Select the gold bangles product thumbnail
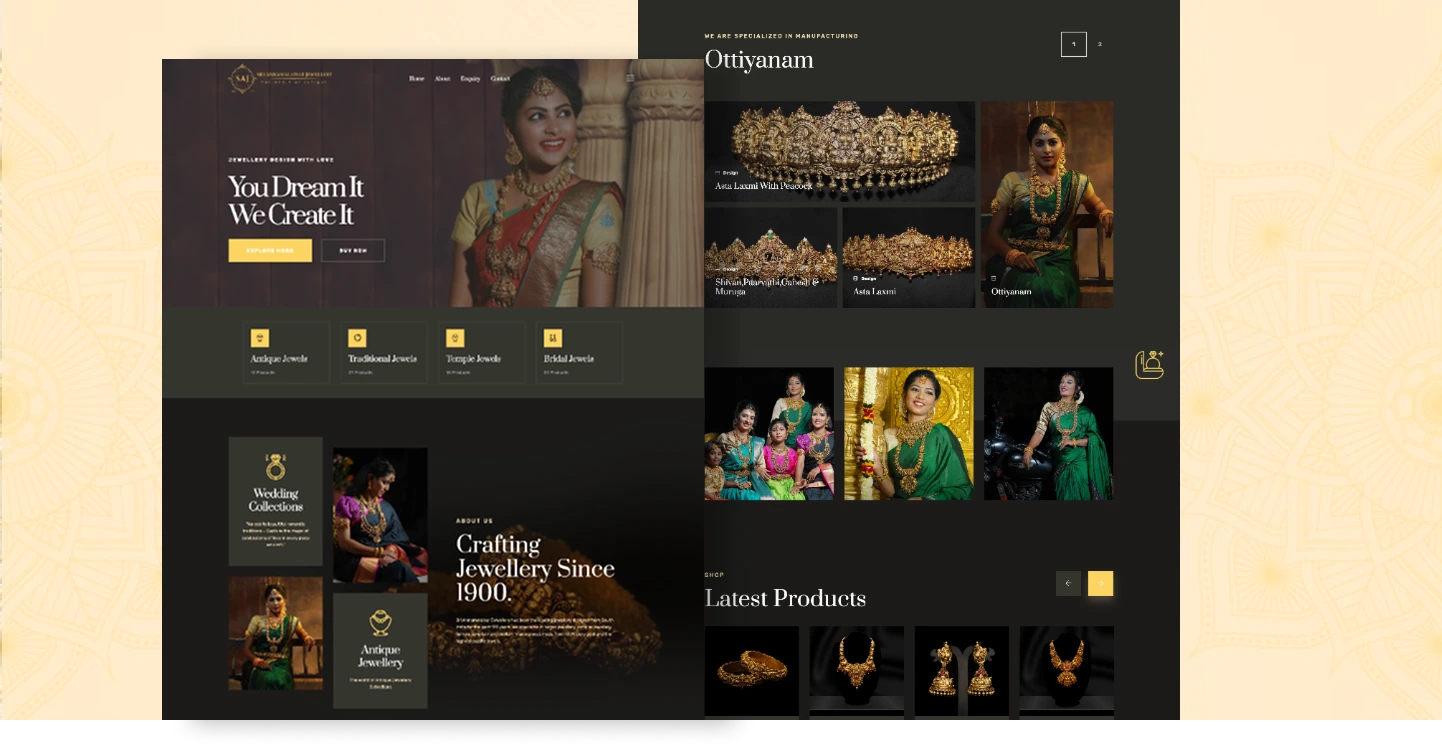Viewport: 1442px width, 748px height. coord(751,670)
